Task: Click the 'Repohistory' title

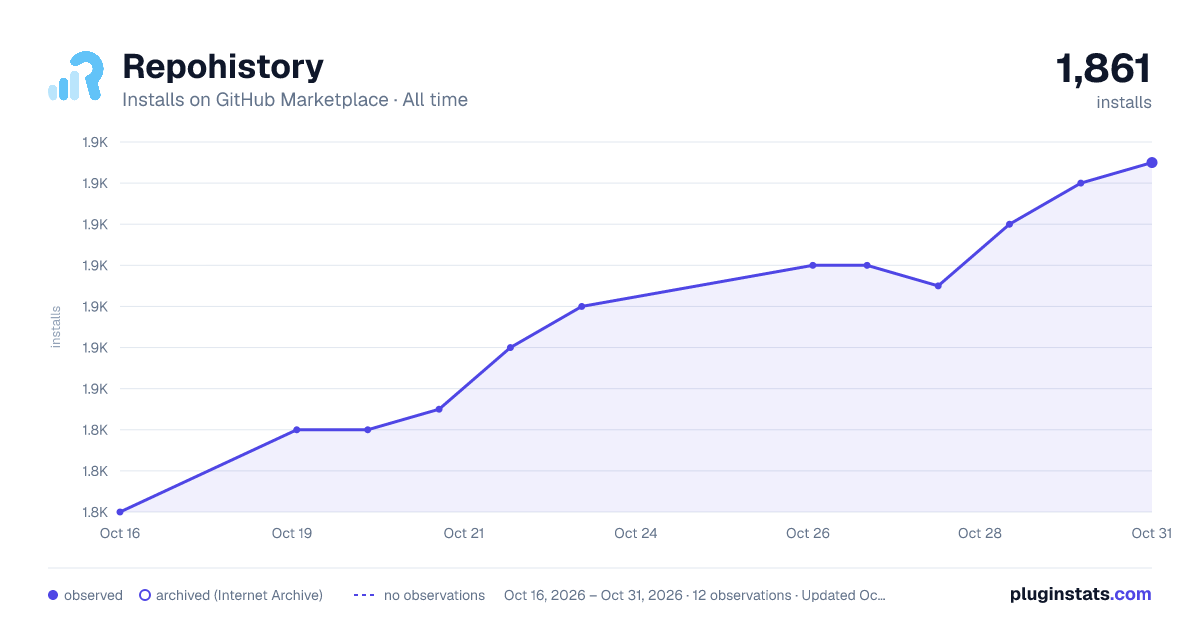Action: point(223,67)
